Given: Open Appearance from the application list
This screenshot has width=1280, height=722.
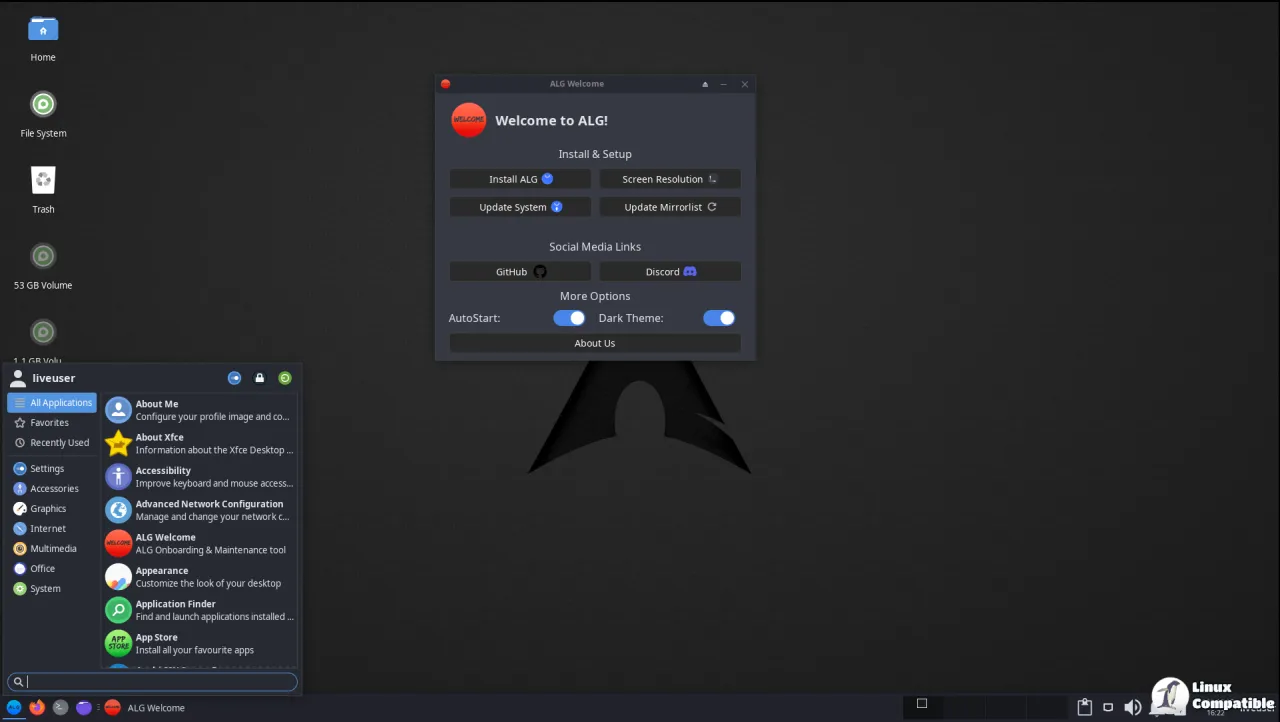Looking at the screenshot, I should pyautogui.click(x=200, y=577).
